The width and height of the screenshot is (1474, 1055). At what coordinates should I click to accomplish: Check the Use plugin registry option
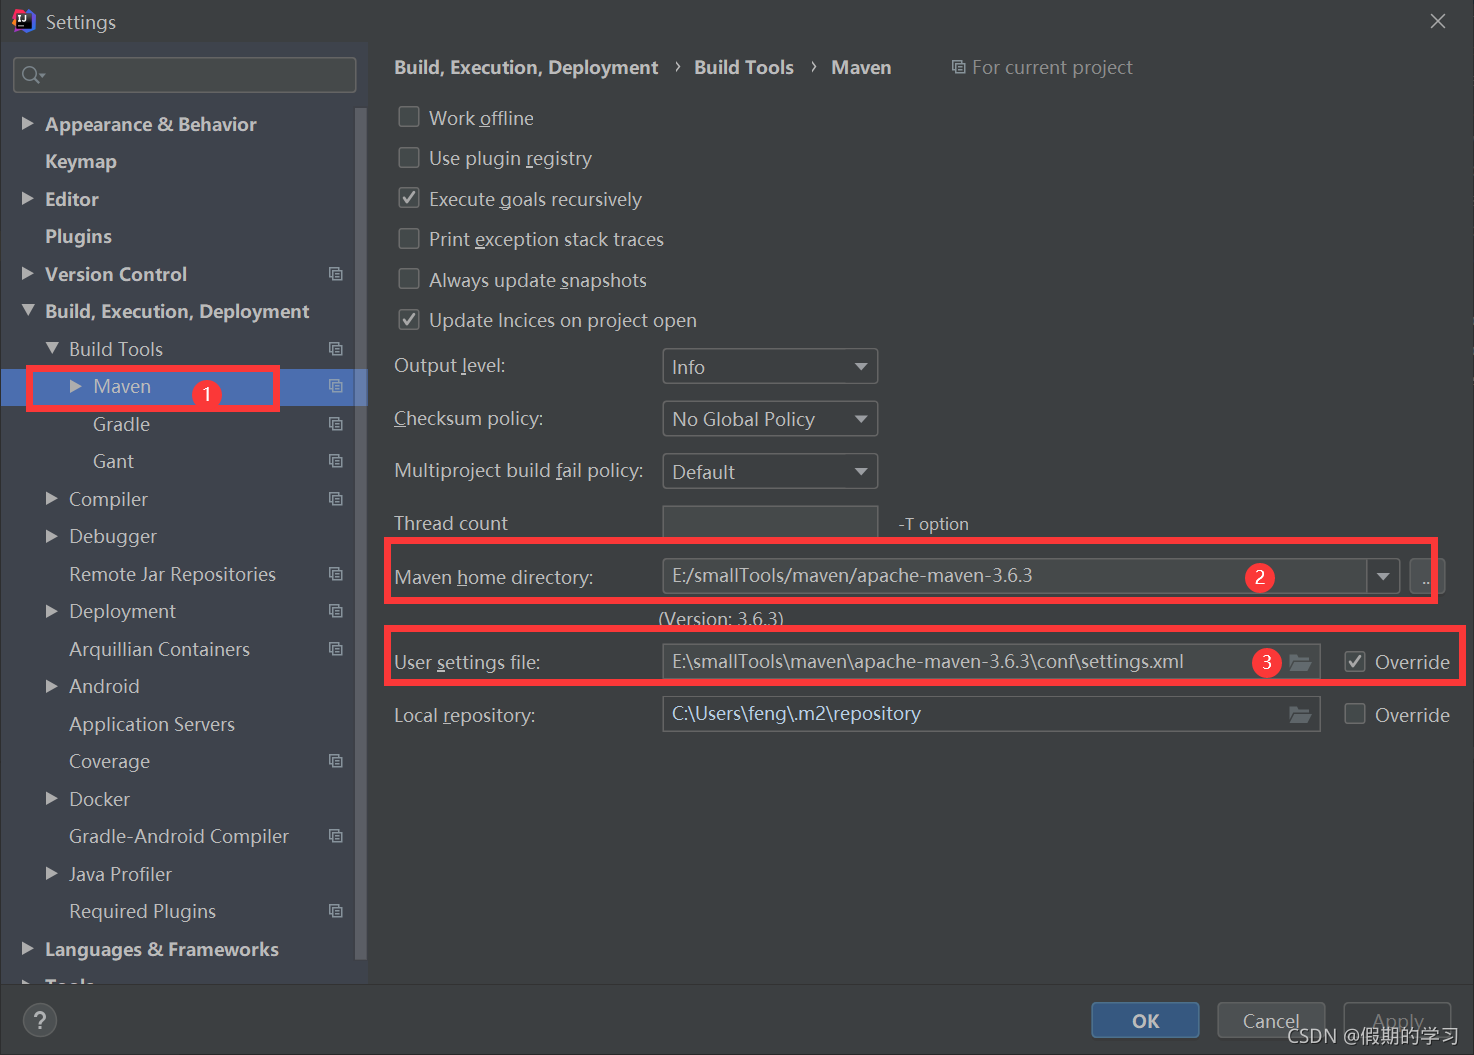[x=409, y=158]
